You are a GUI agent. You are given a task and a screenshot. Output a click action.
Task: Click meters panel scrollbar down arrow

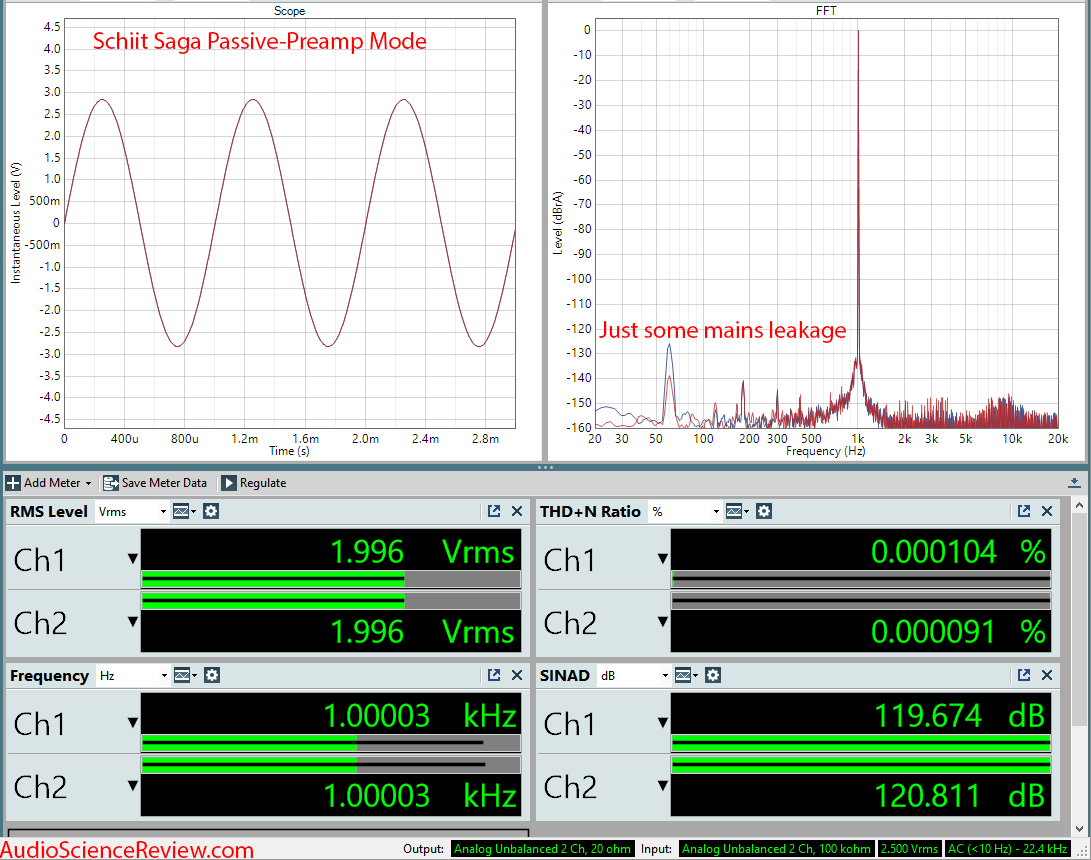tap(1079, 829)
